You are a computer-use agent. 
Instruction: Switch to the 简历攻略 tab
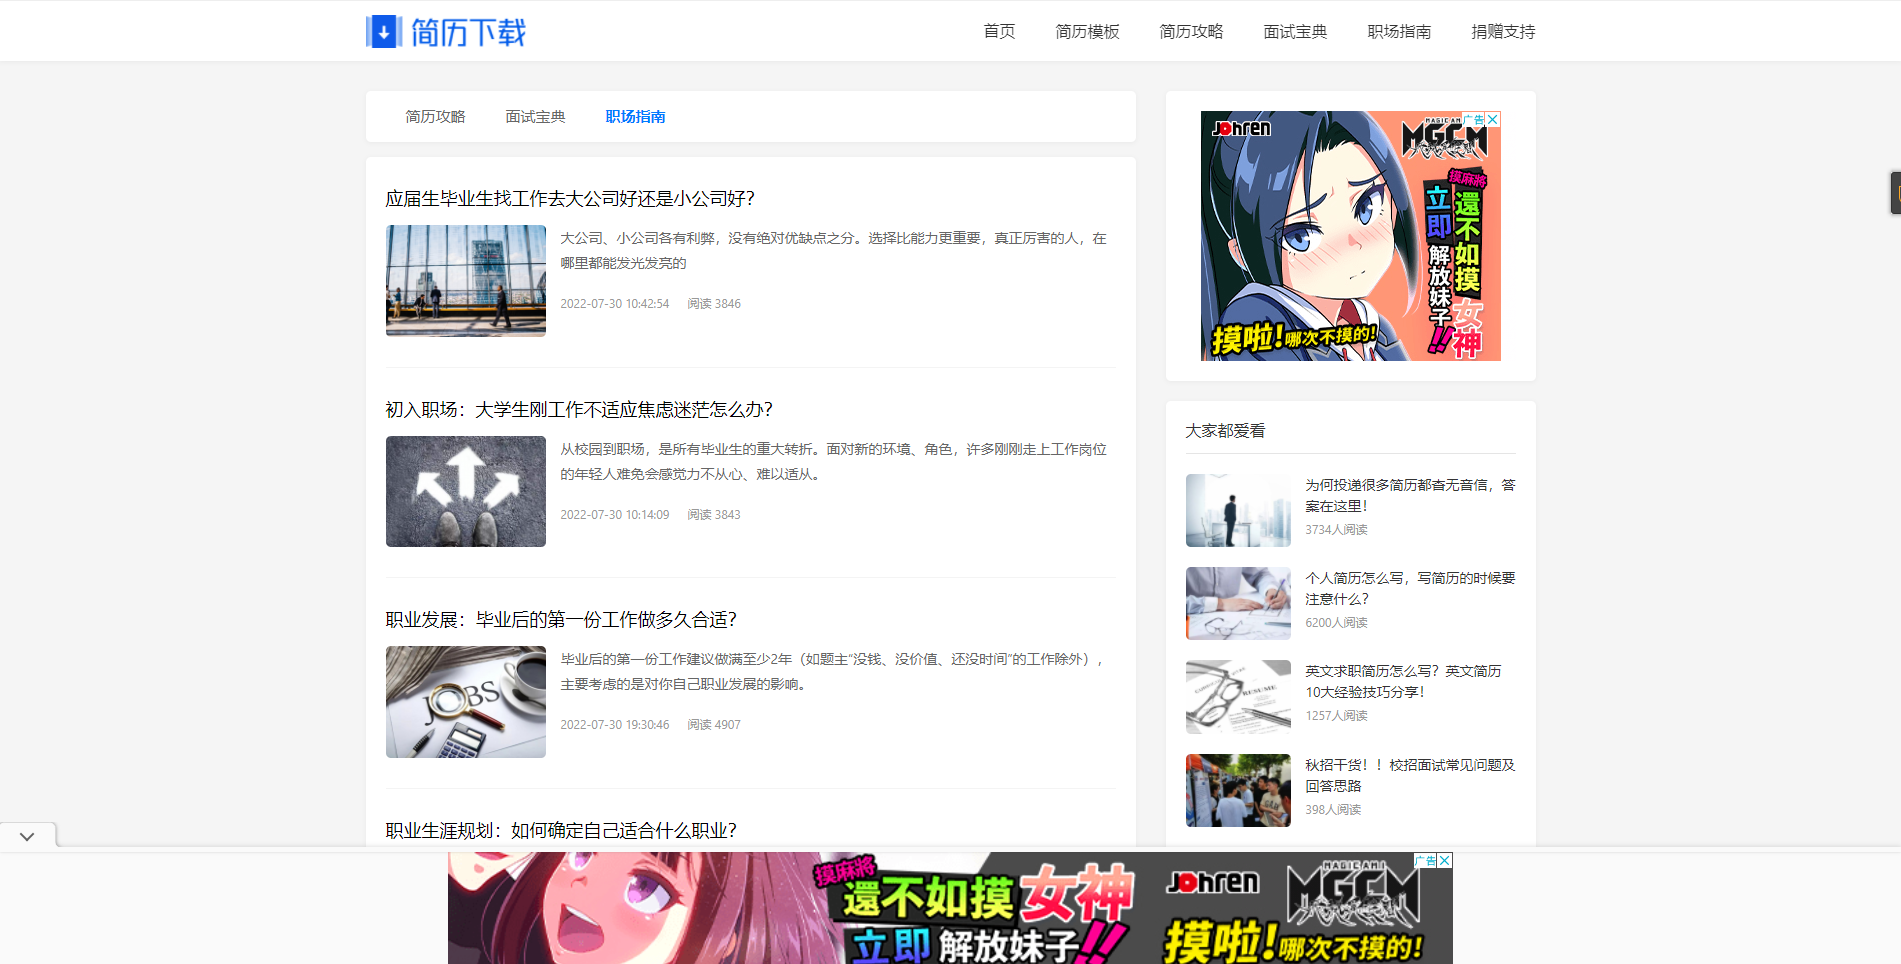435,116
